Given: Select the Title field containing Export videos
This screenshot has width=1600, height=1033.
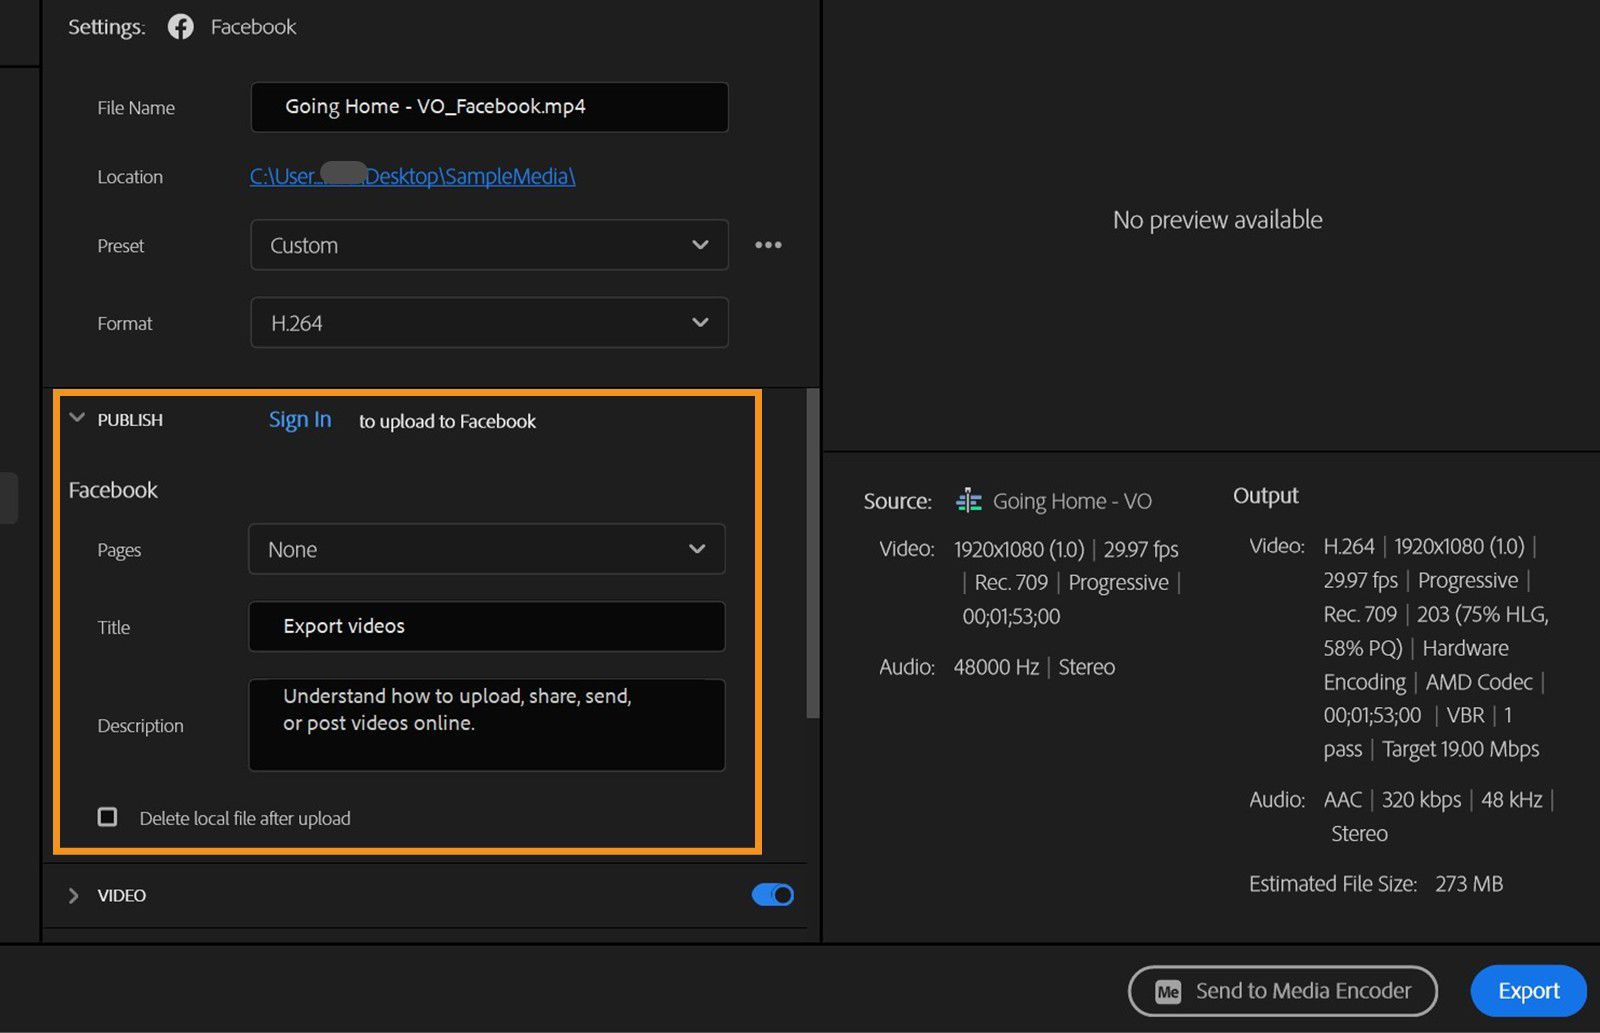Looking at the screenshot, I should (x=486, y=626).
